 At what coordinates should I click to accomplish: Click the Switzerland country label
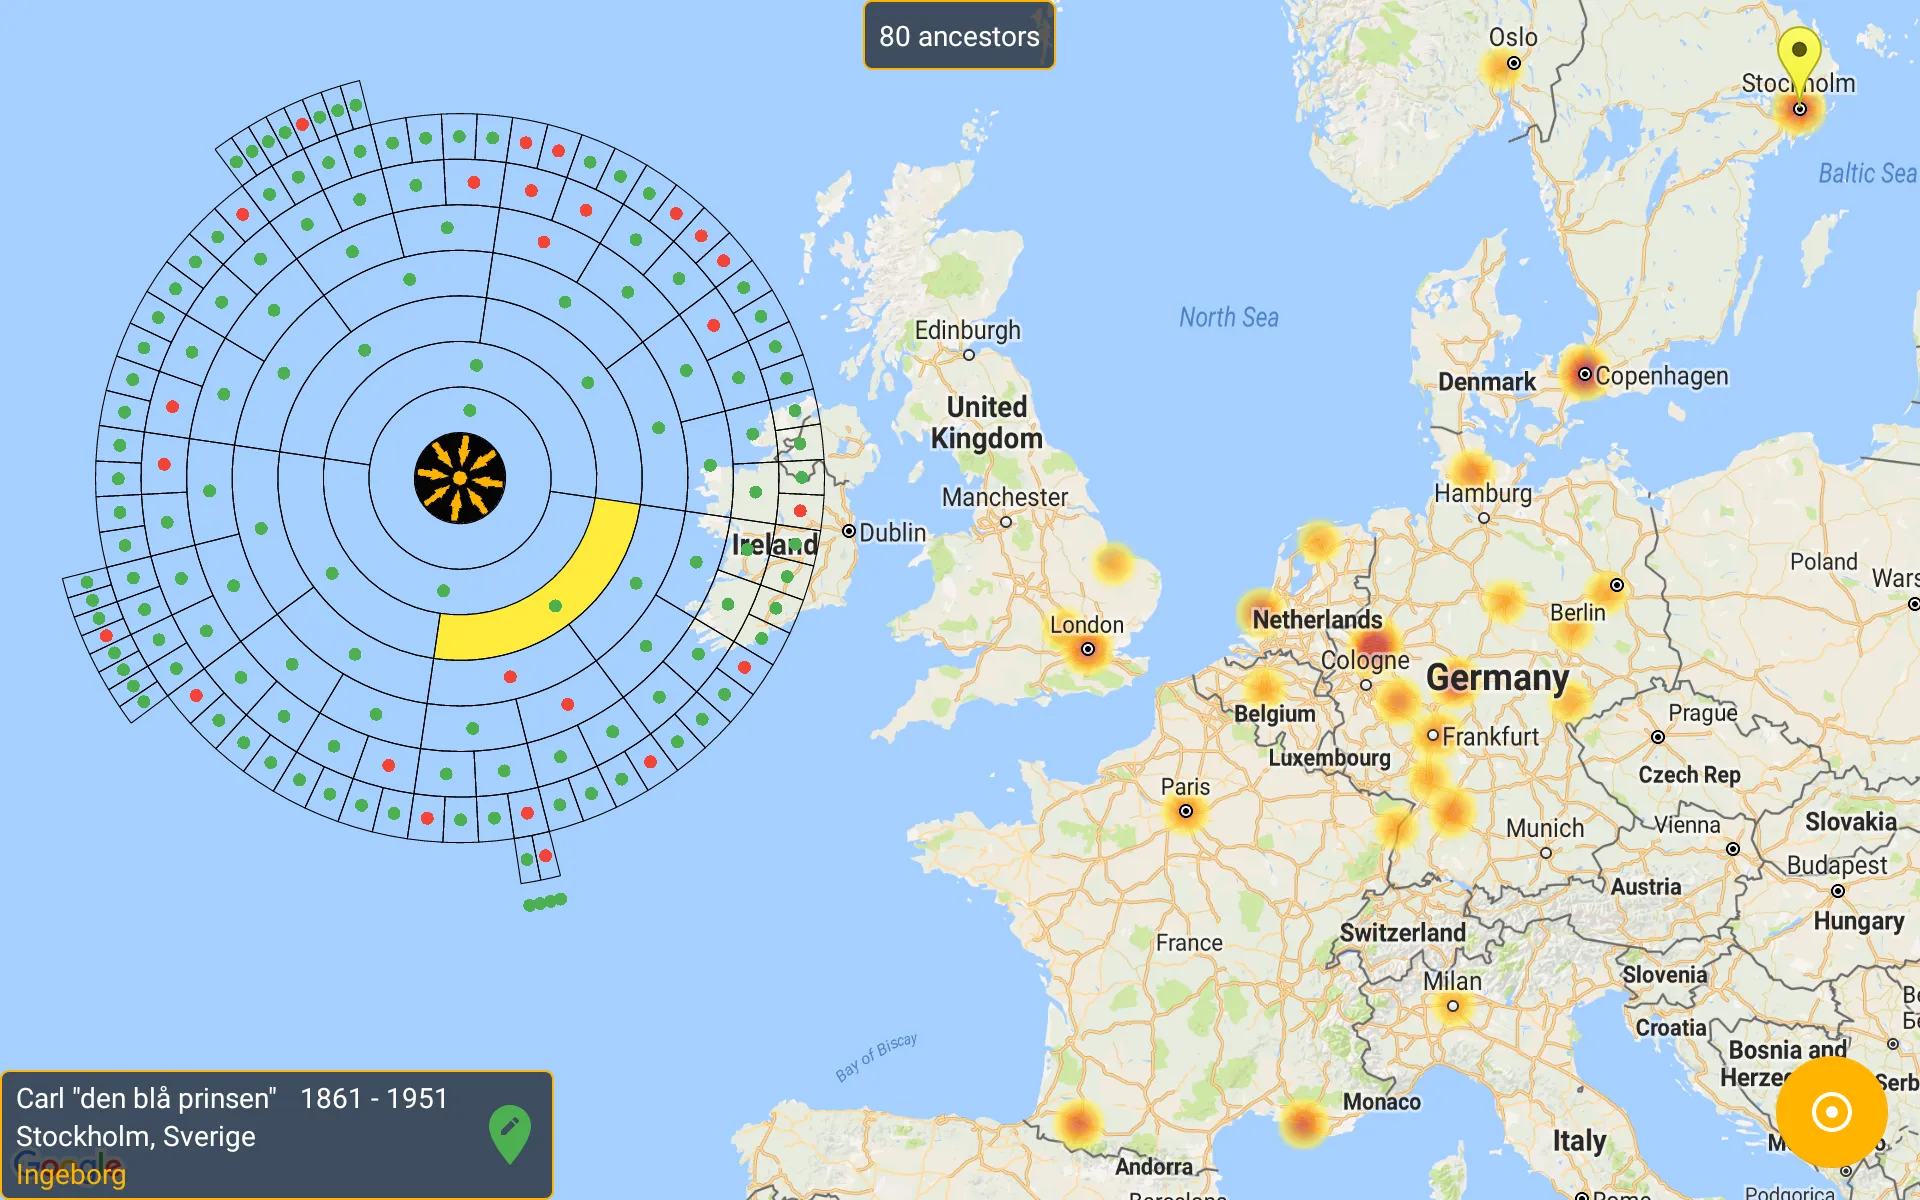[1403, 932]
